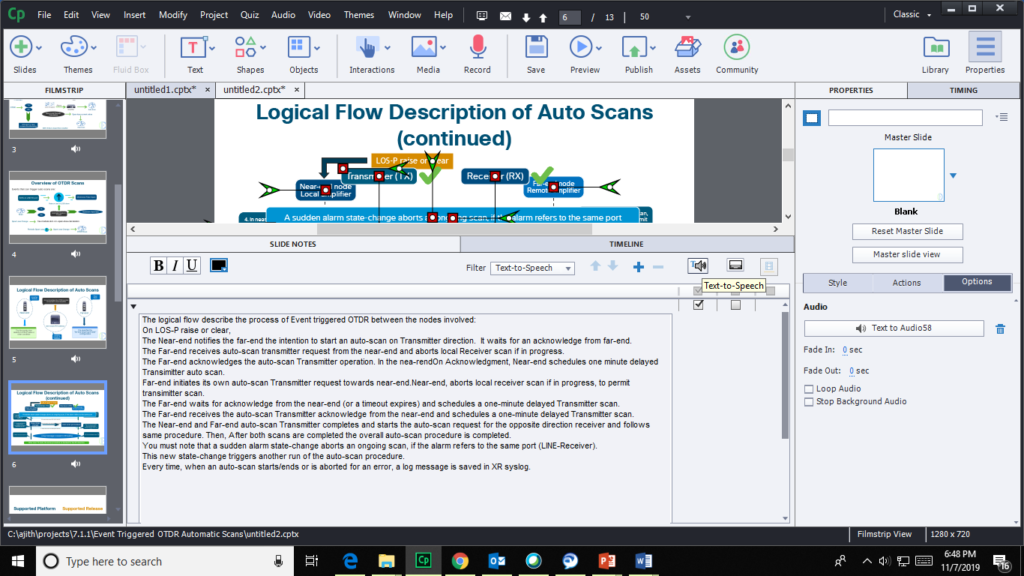Viewport: 1024px width, 576px height.
Task: Open the mail icon in top bar
Action: (x=505, y=16)
